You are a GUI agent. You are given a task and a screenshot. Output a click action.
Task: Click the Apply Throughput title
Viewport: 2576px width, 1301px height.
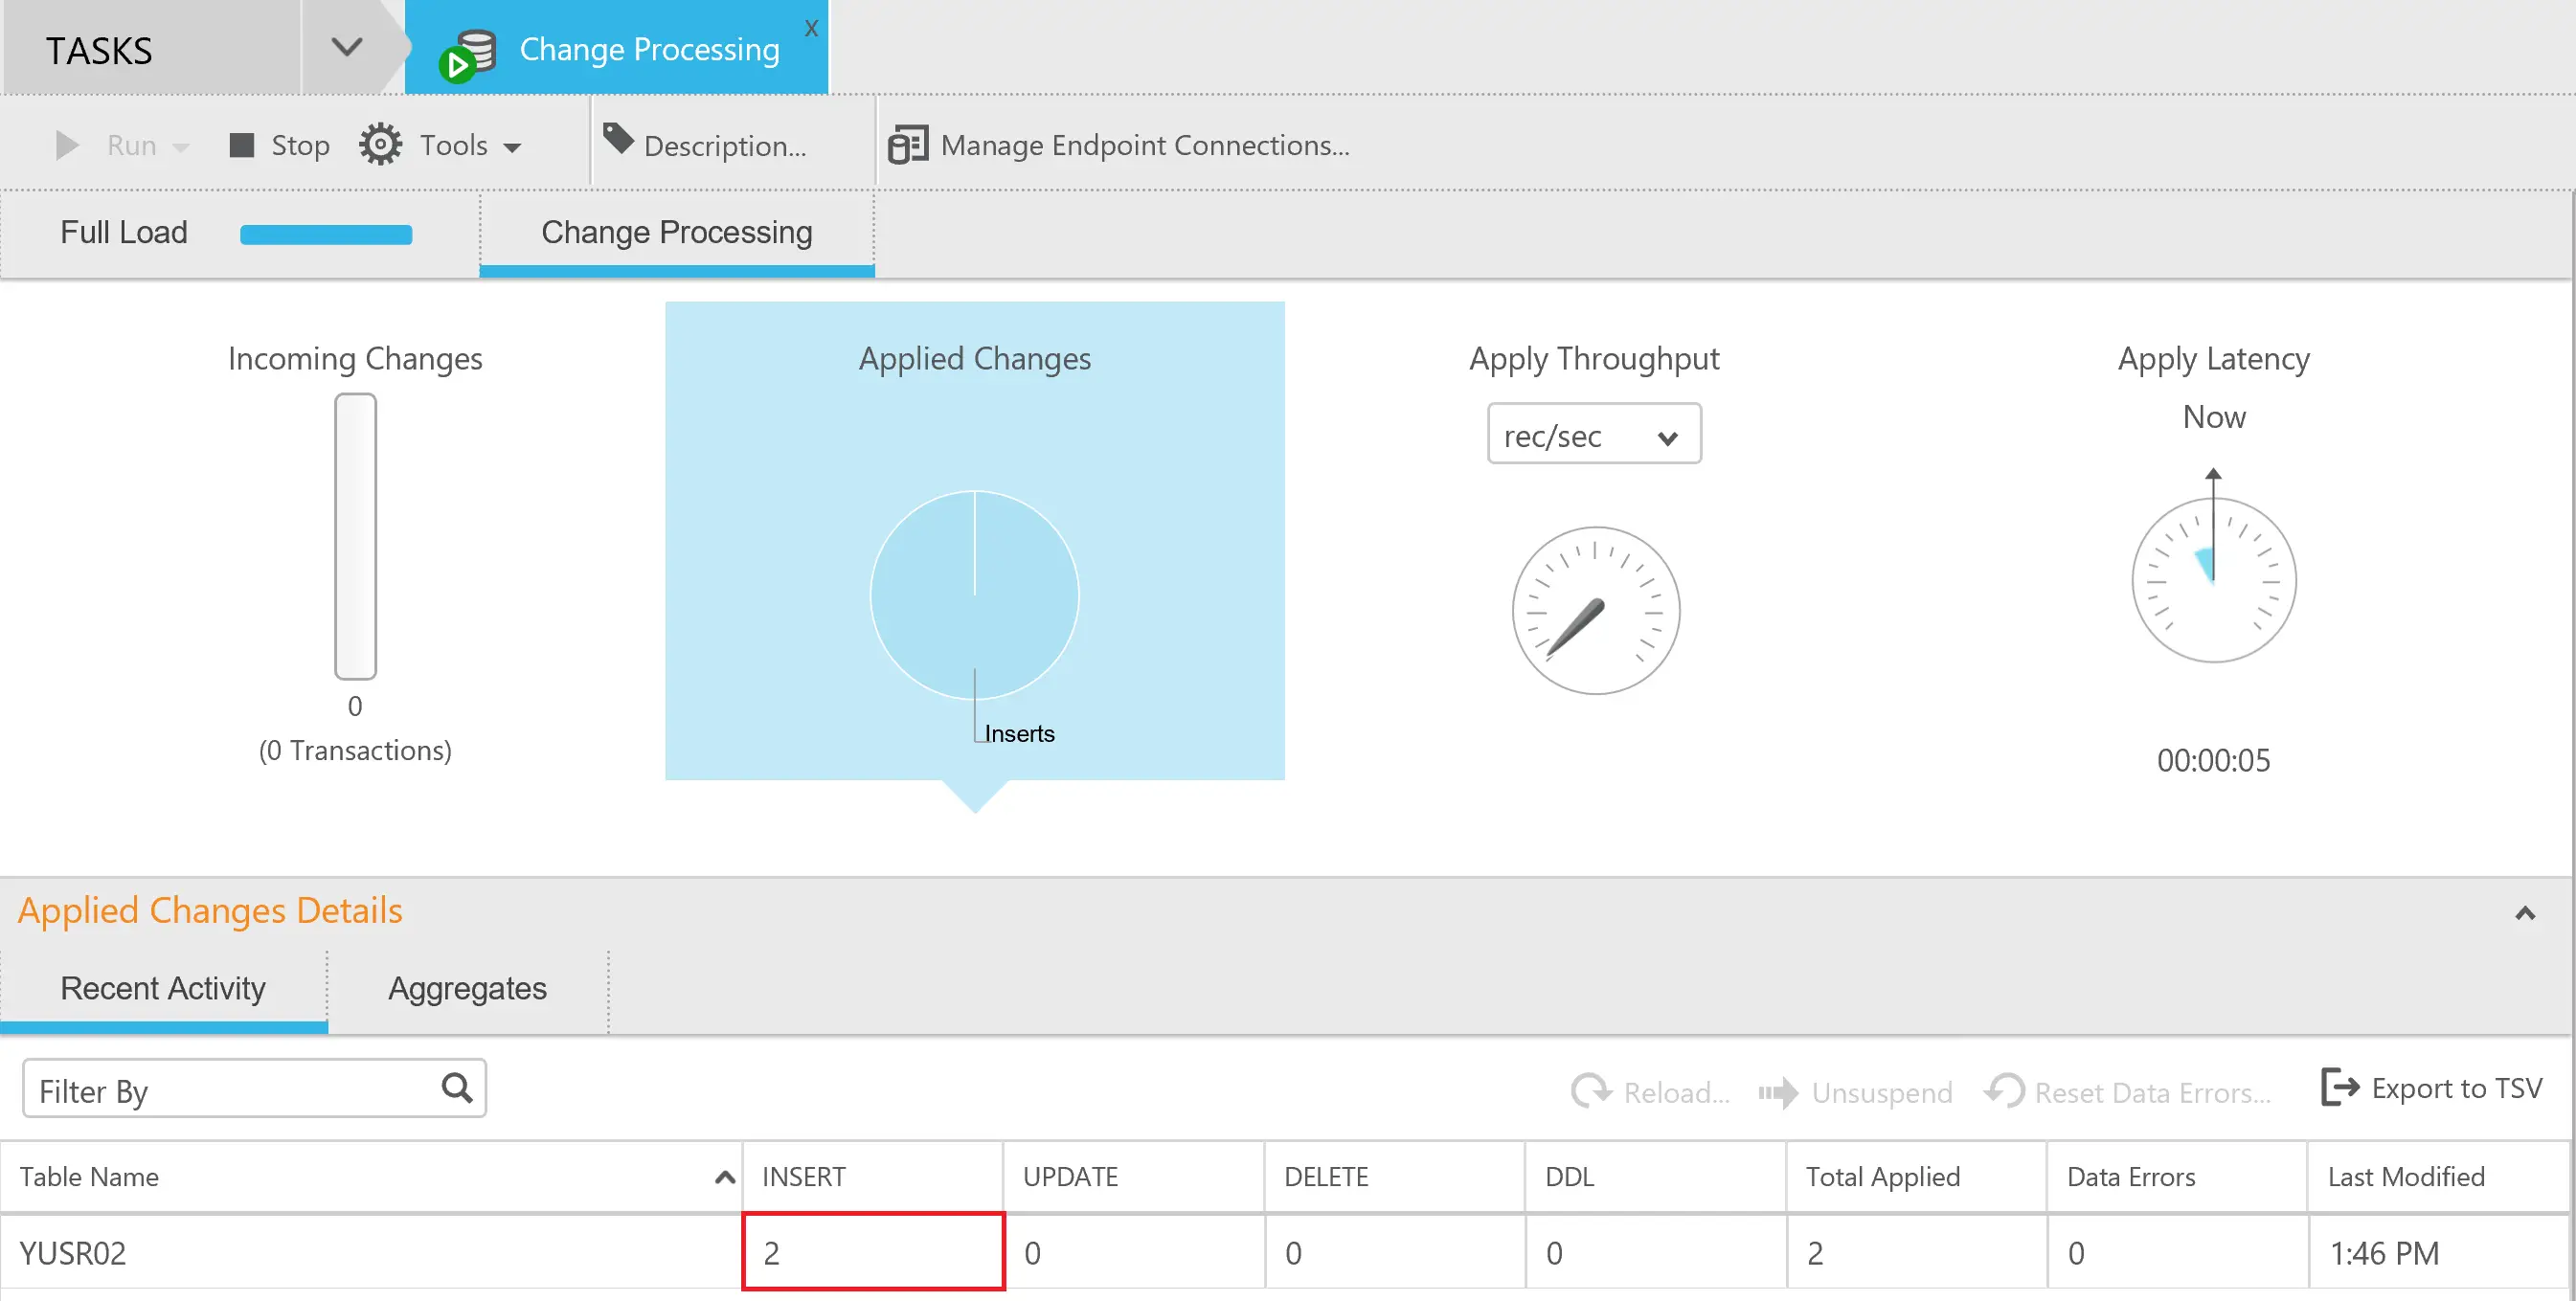1594,359
